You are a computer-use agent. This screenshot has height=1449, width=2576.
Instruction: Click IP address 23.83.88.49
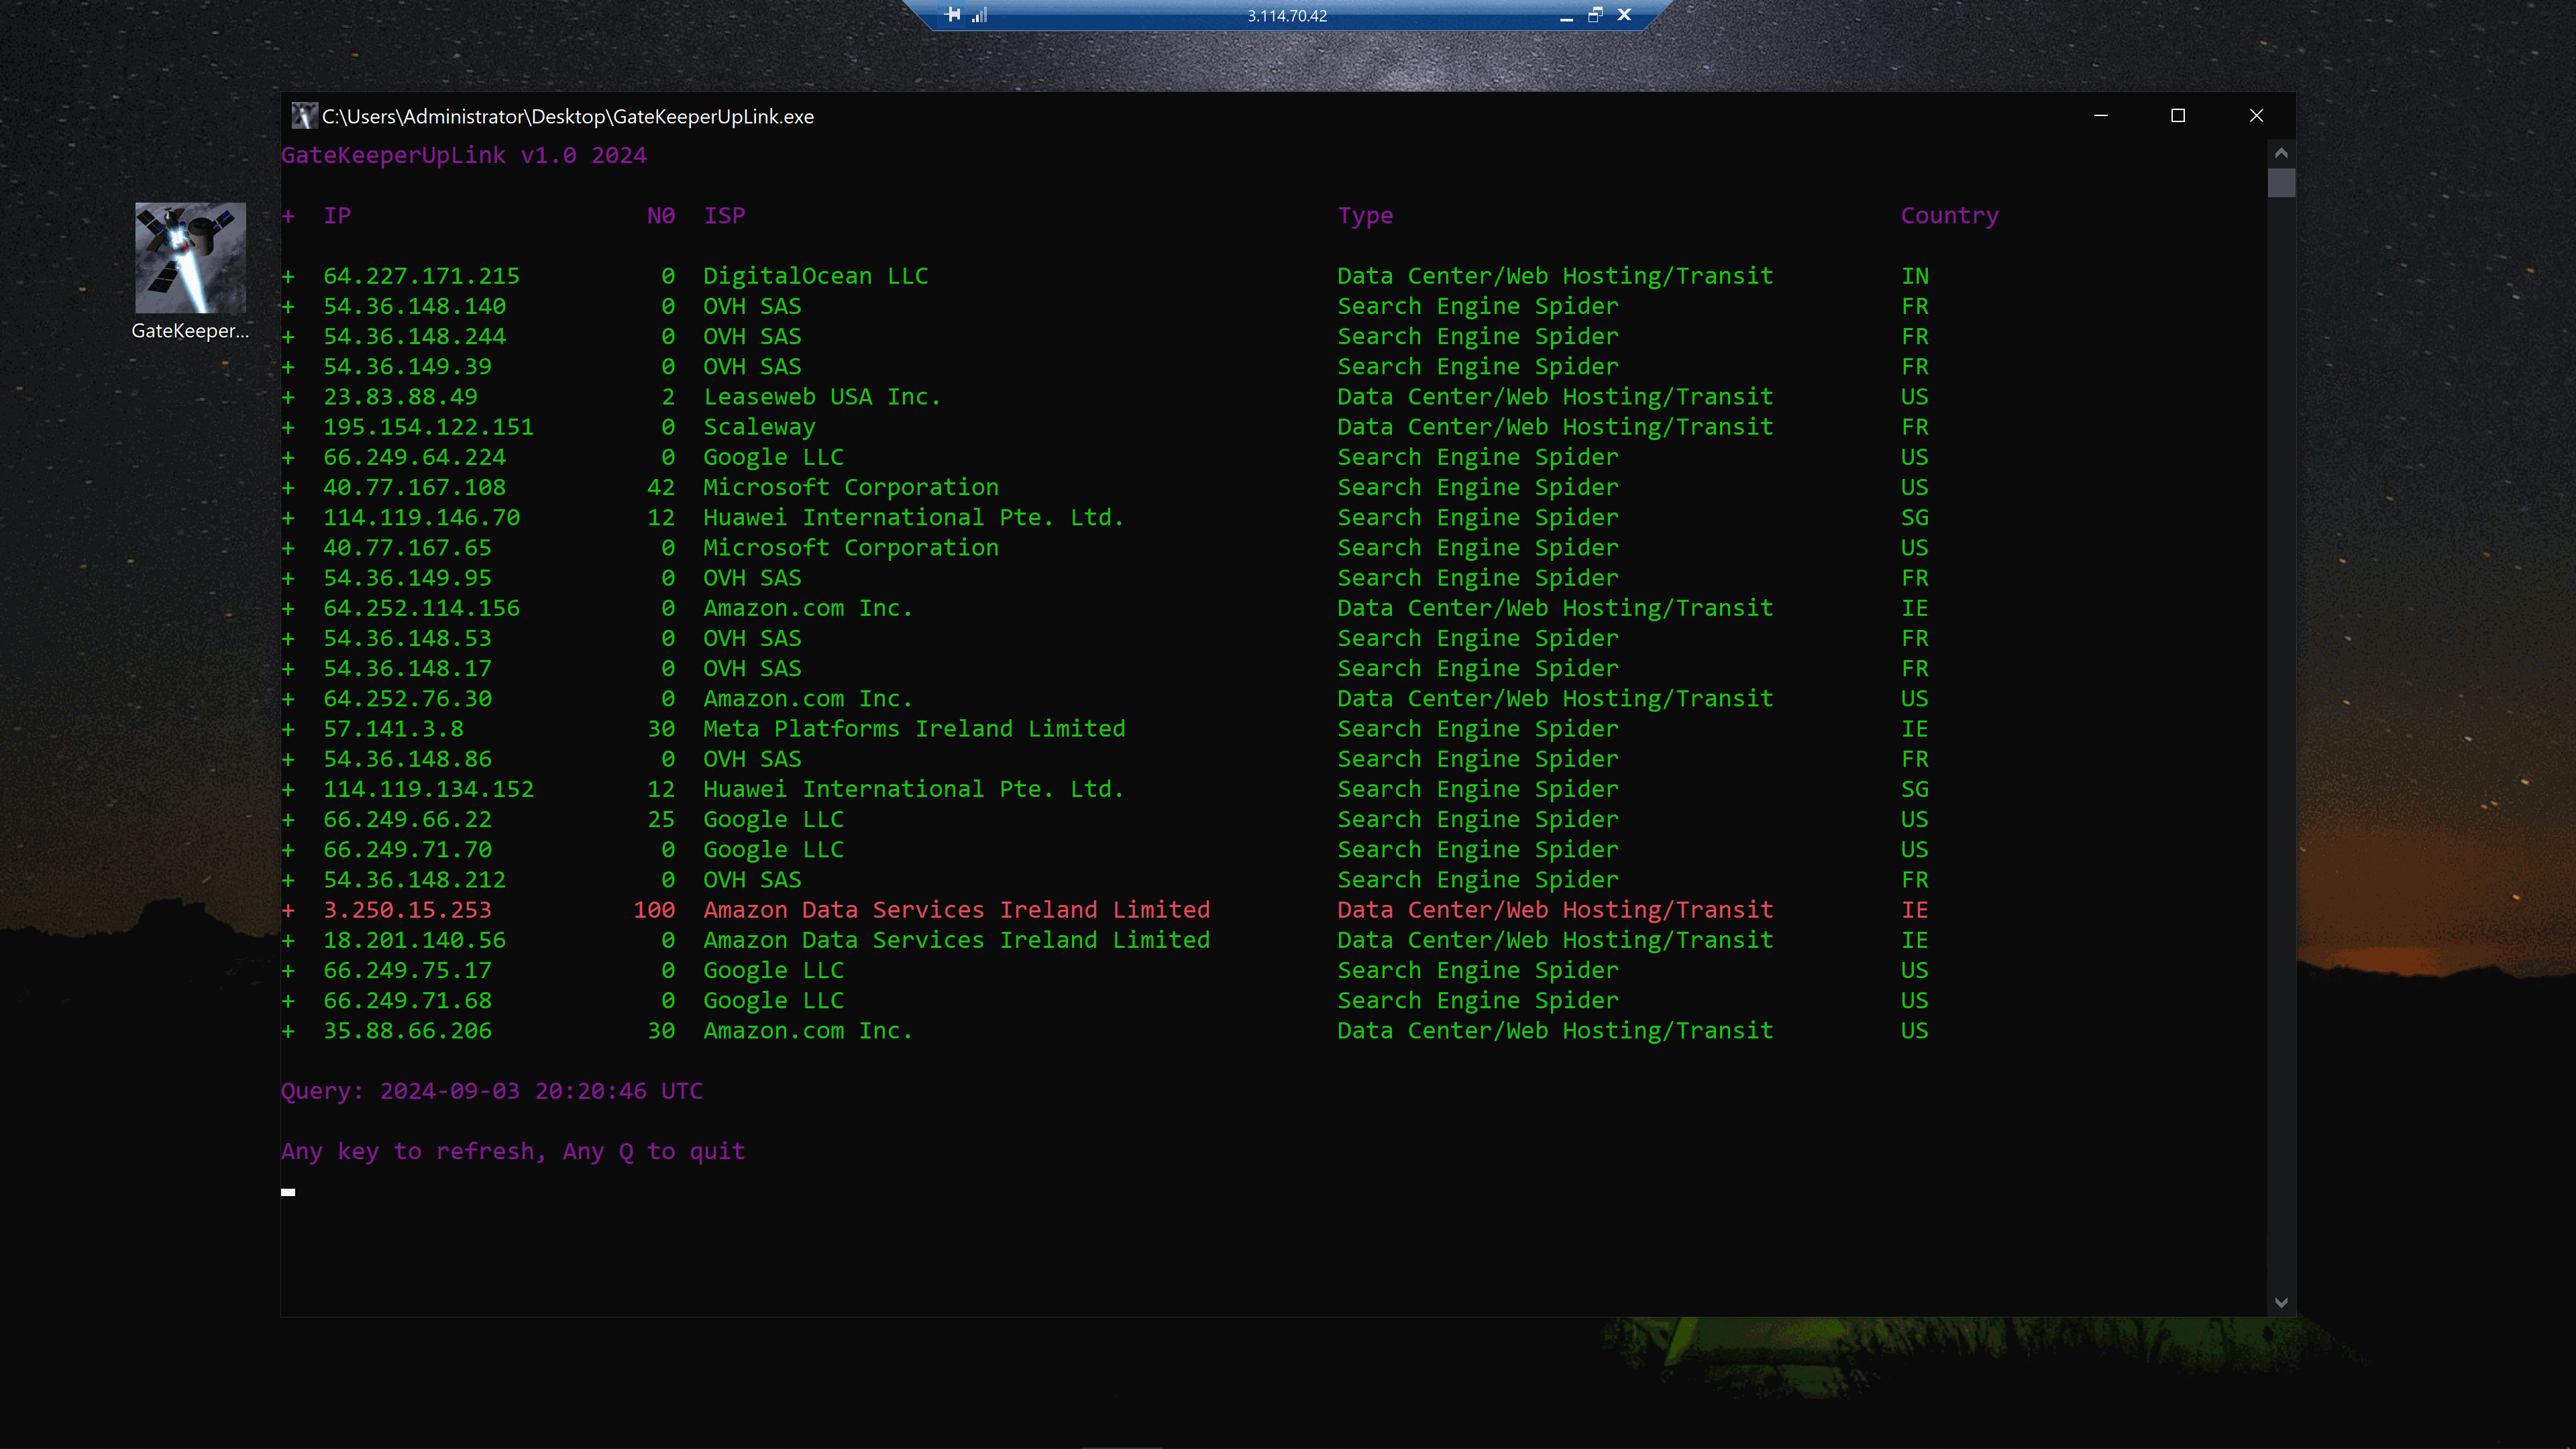pos(400,397)
